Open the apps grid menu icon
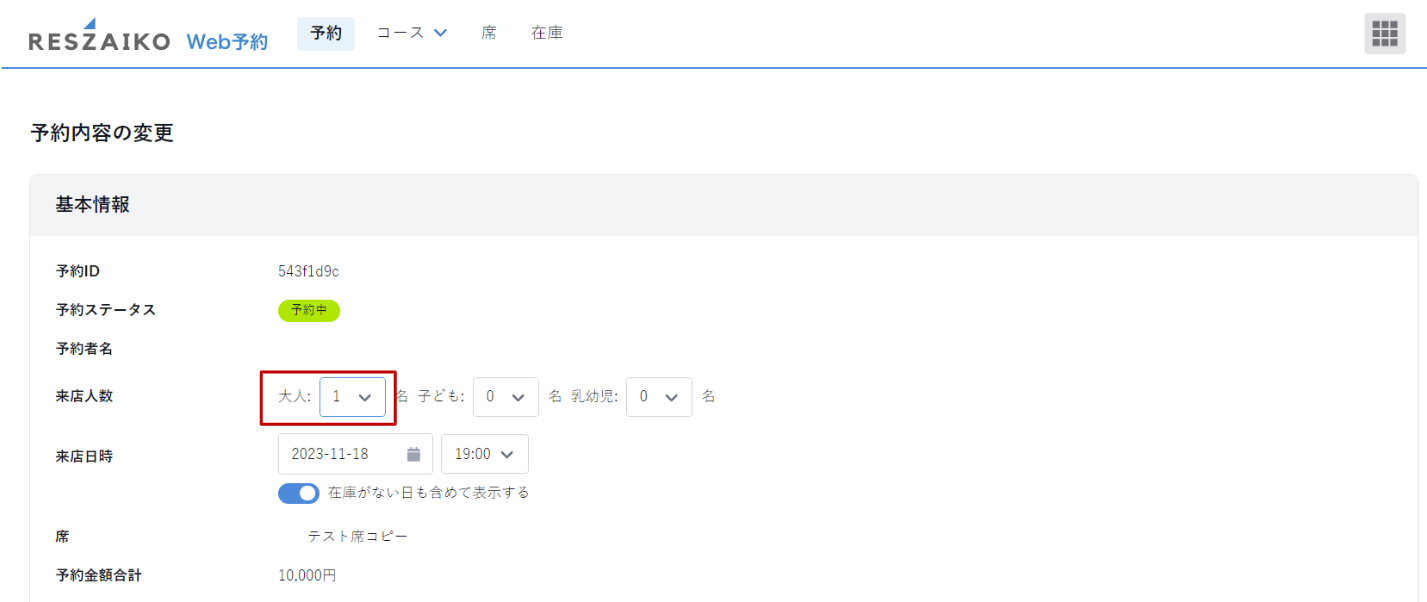 click(x=1384, y=34)
